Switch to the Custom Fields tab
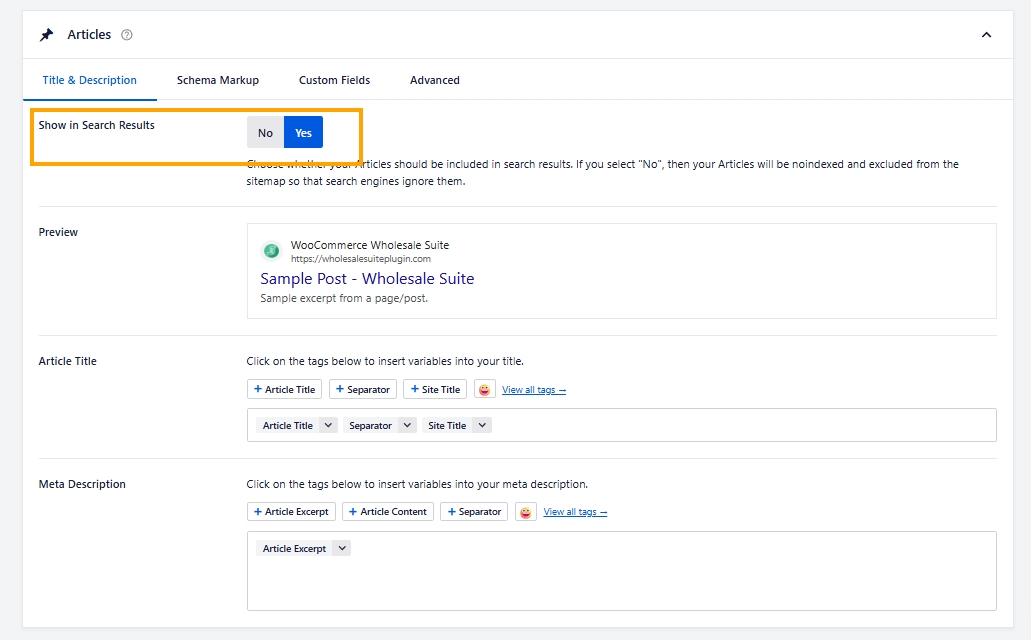This screenshot has width=1031, height=640. 334,80
